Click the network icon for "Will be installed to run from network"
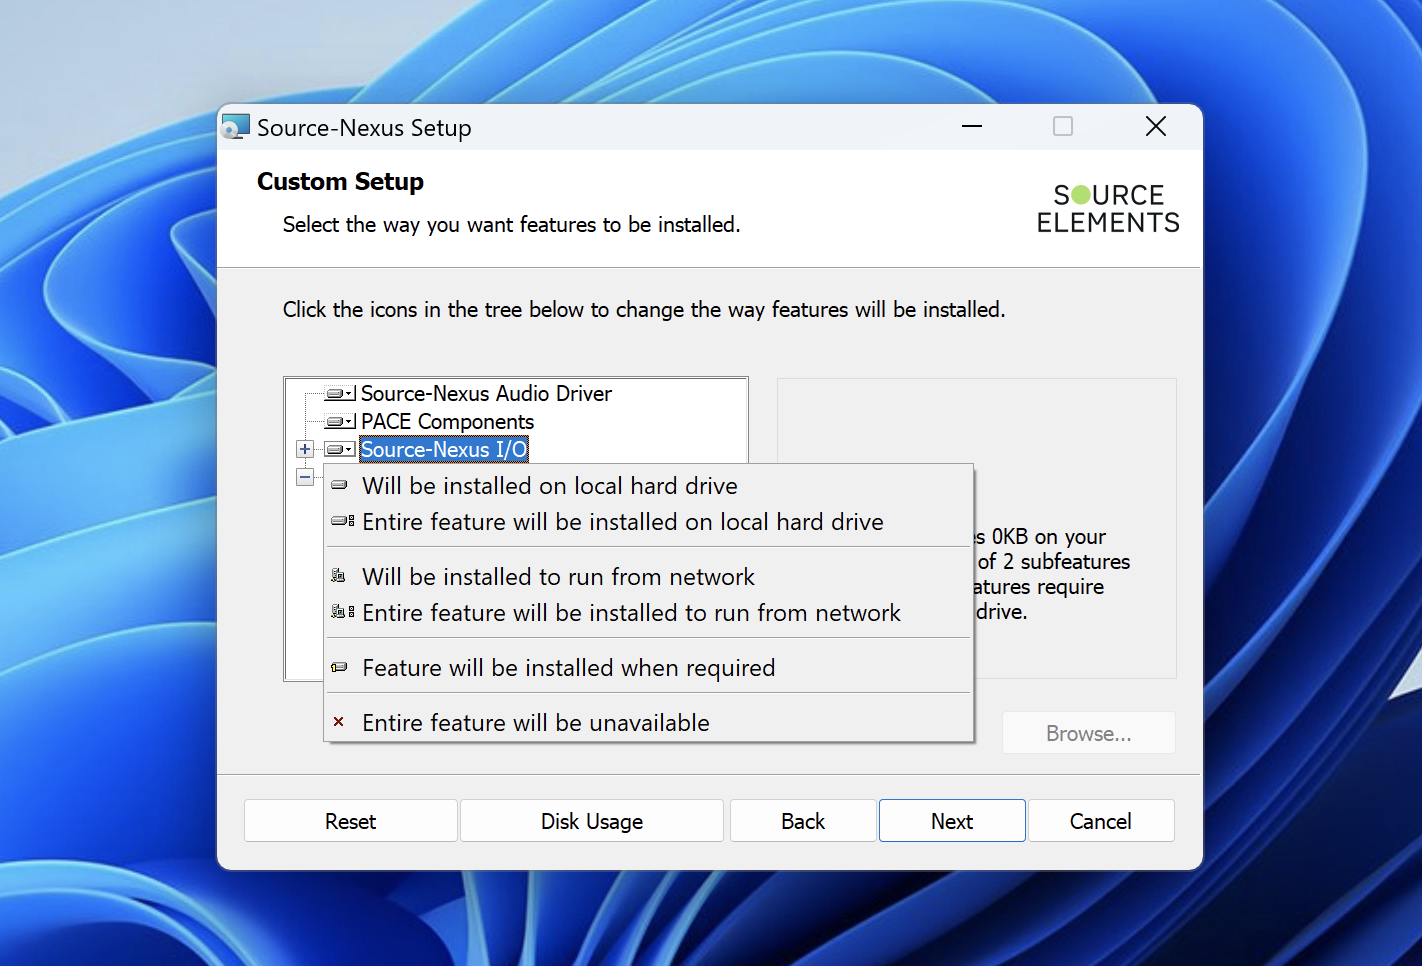 click(x=339, y=577)
